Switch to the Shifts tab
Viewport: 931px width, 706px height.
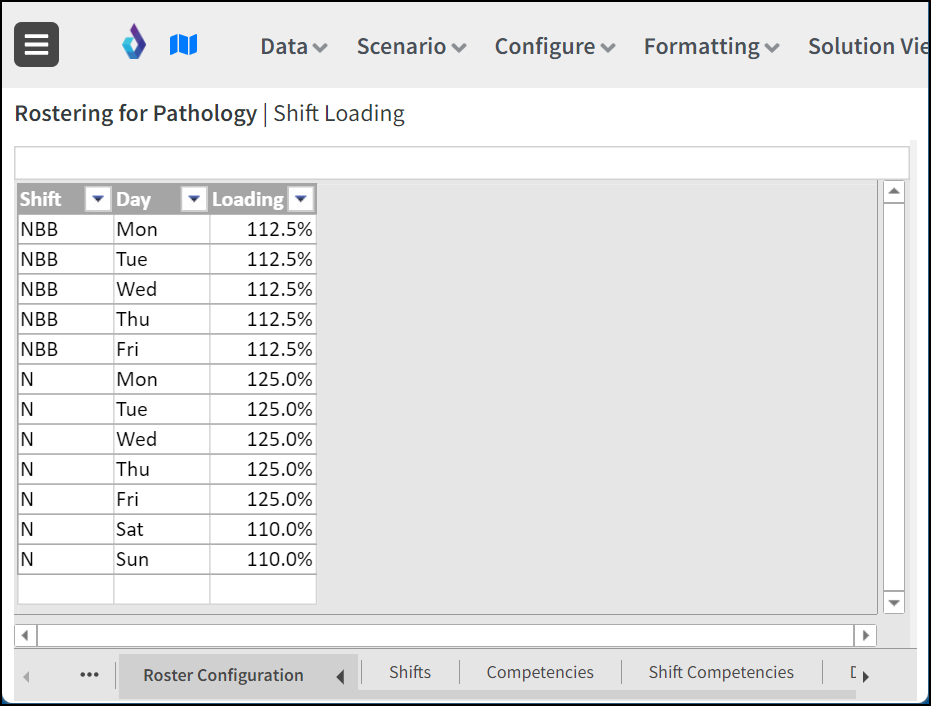pyautogui.click(x=410, y=672)
